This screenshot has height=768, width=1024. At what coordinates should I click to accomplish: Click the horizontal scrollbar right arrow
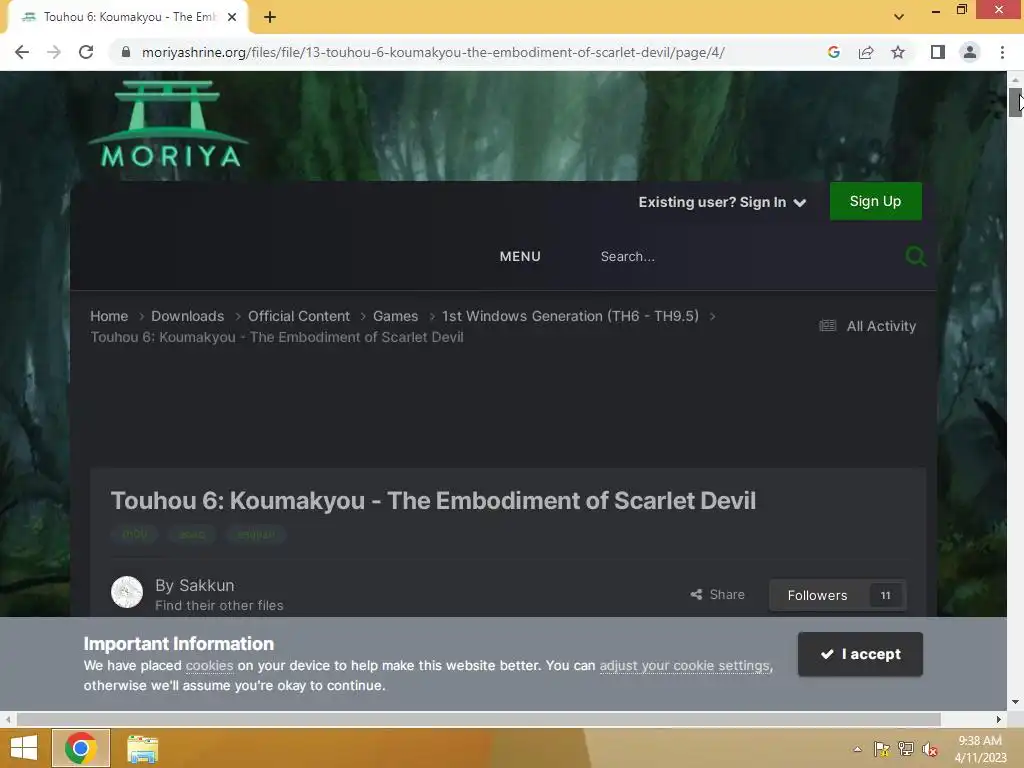pyautogui.click(x=999, y=719)
